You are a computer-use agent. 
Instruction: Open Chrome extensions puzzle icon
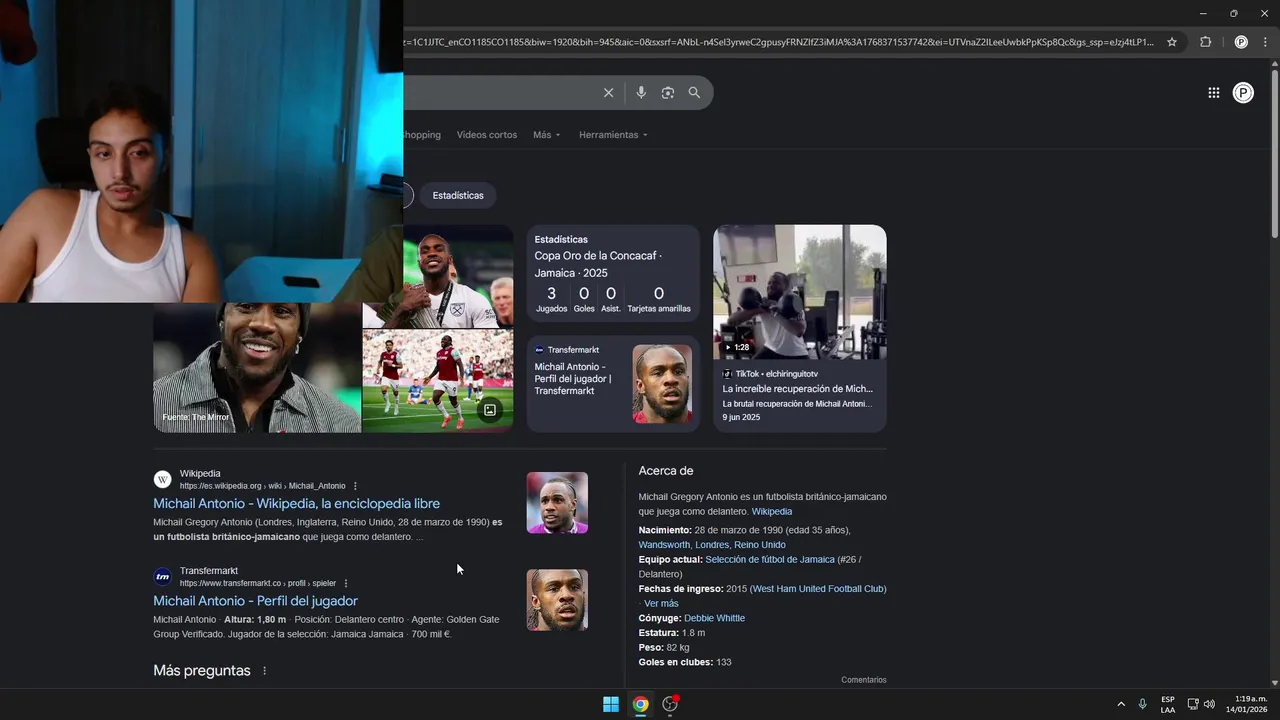(1205, 42)
